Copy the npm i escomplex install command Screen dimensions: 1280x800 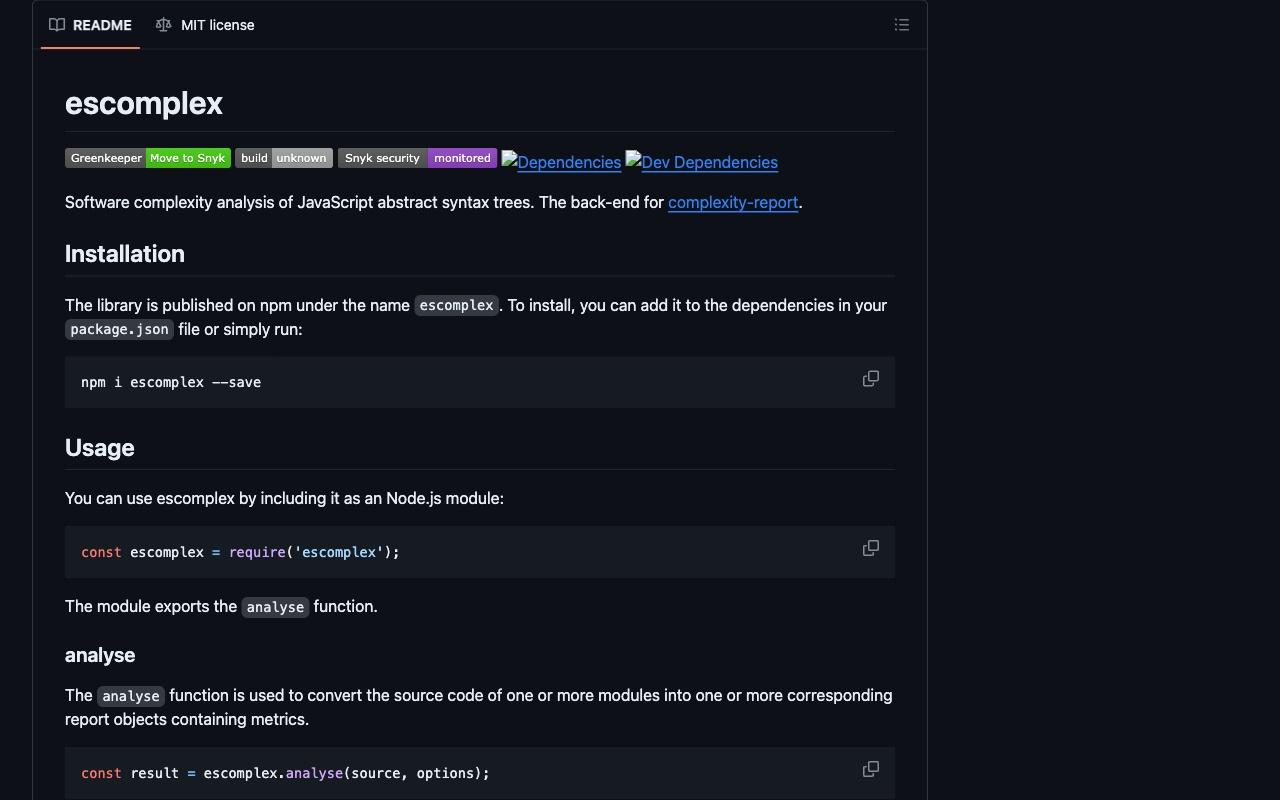pyautogui.click(x=871, y=379)
